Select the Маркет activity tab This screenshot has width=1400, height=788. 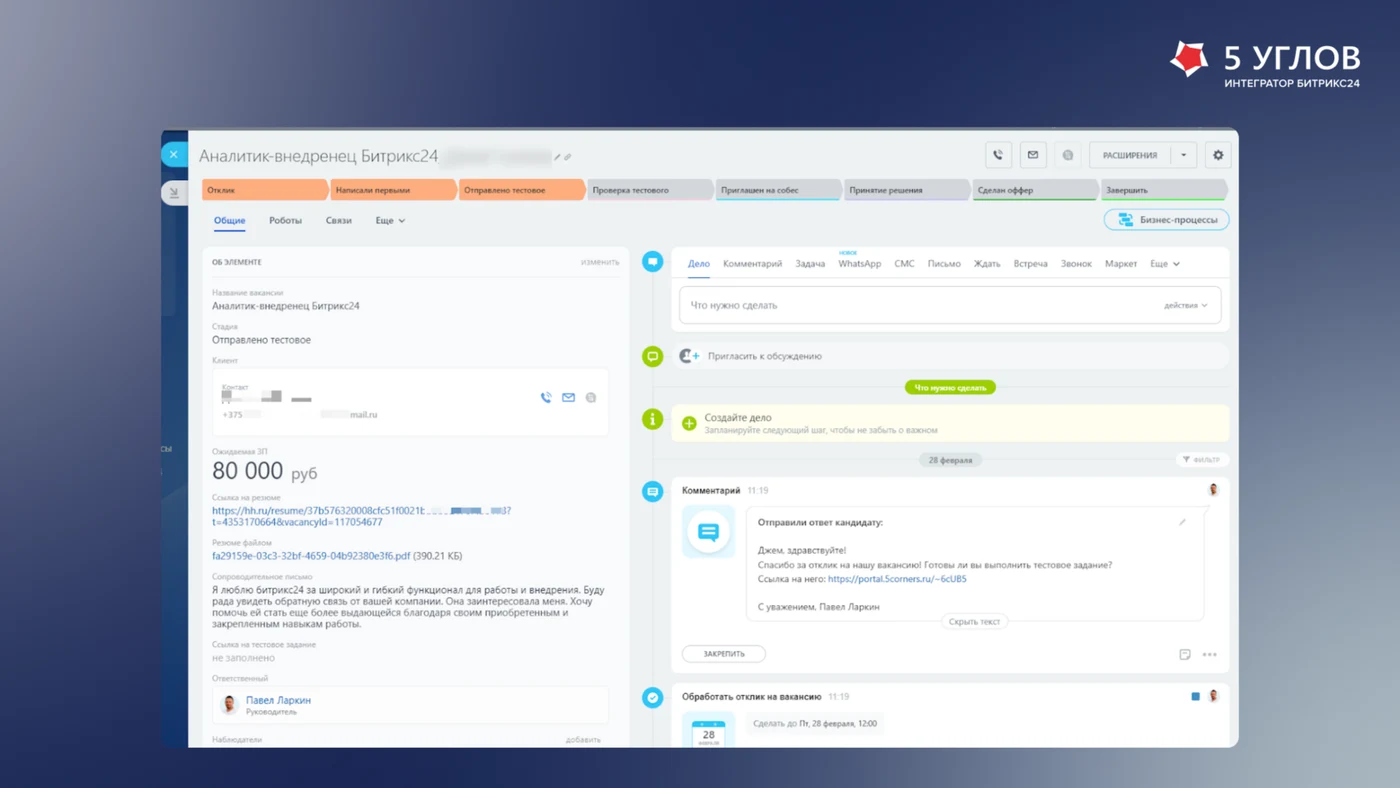click(1121, 264)
